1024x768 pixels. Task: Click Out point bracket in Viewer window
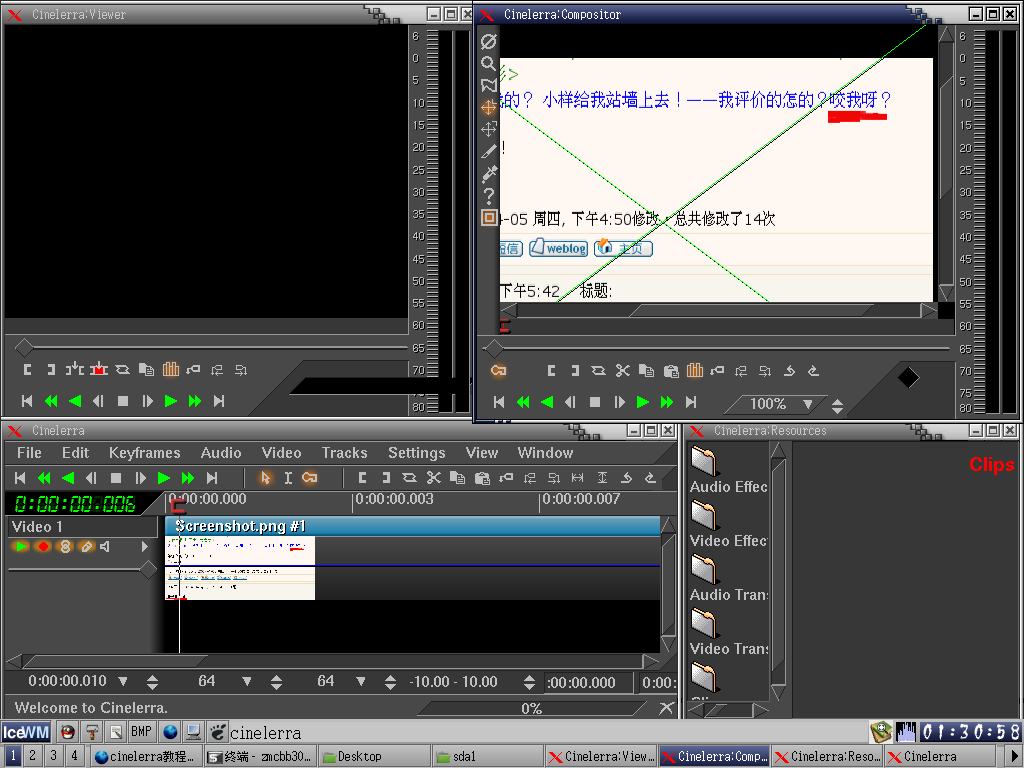point(50,370)
